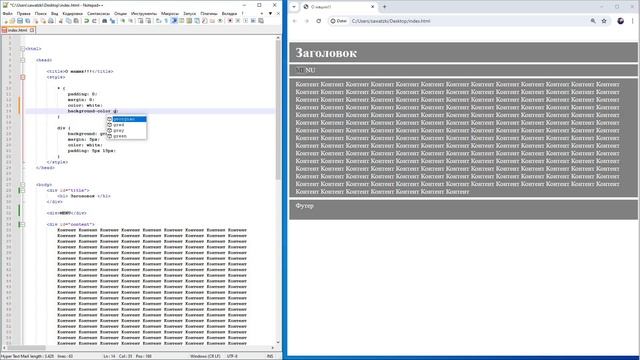The image size is (640, 360).
Task: Click the file site-info chip in address bar
Action: [x=339, y=21]
